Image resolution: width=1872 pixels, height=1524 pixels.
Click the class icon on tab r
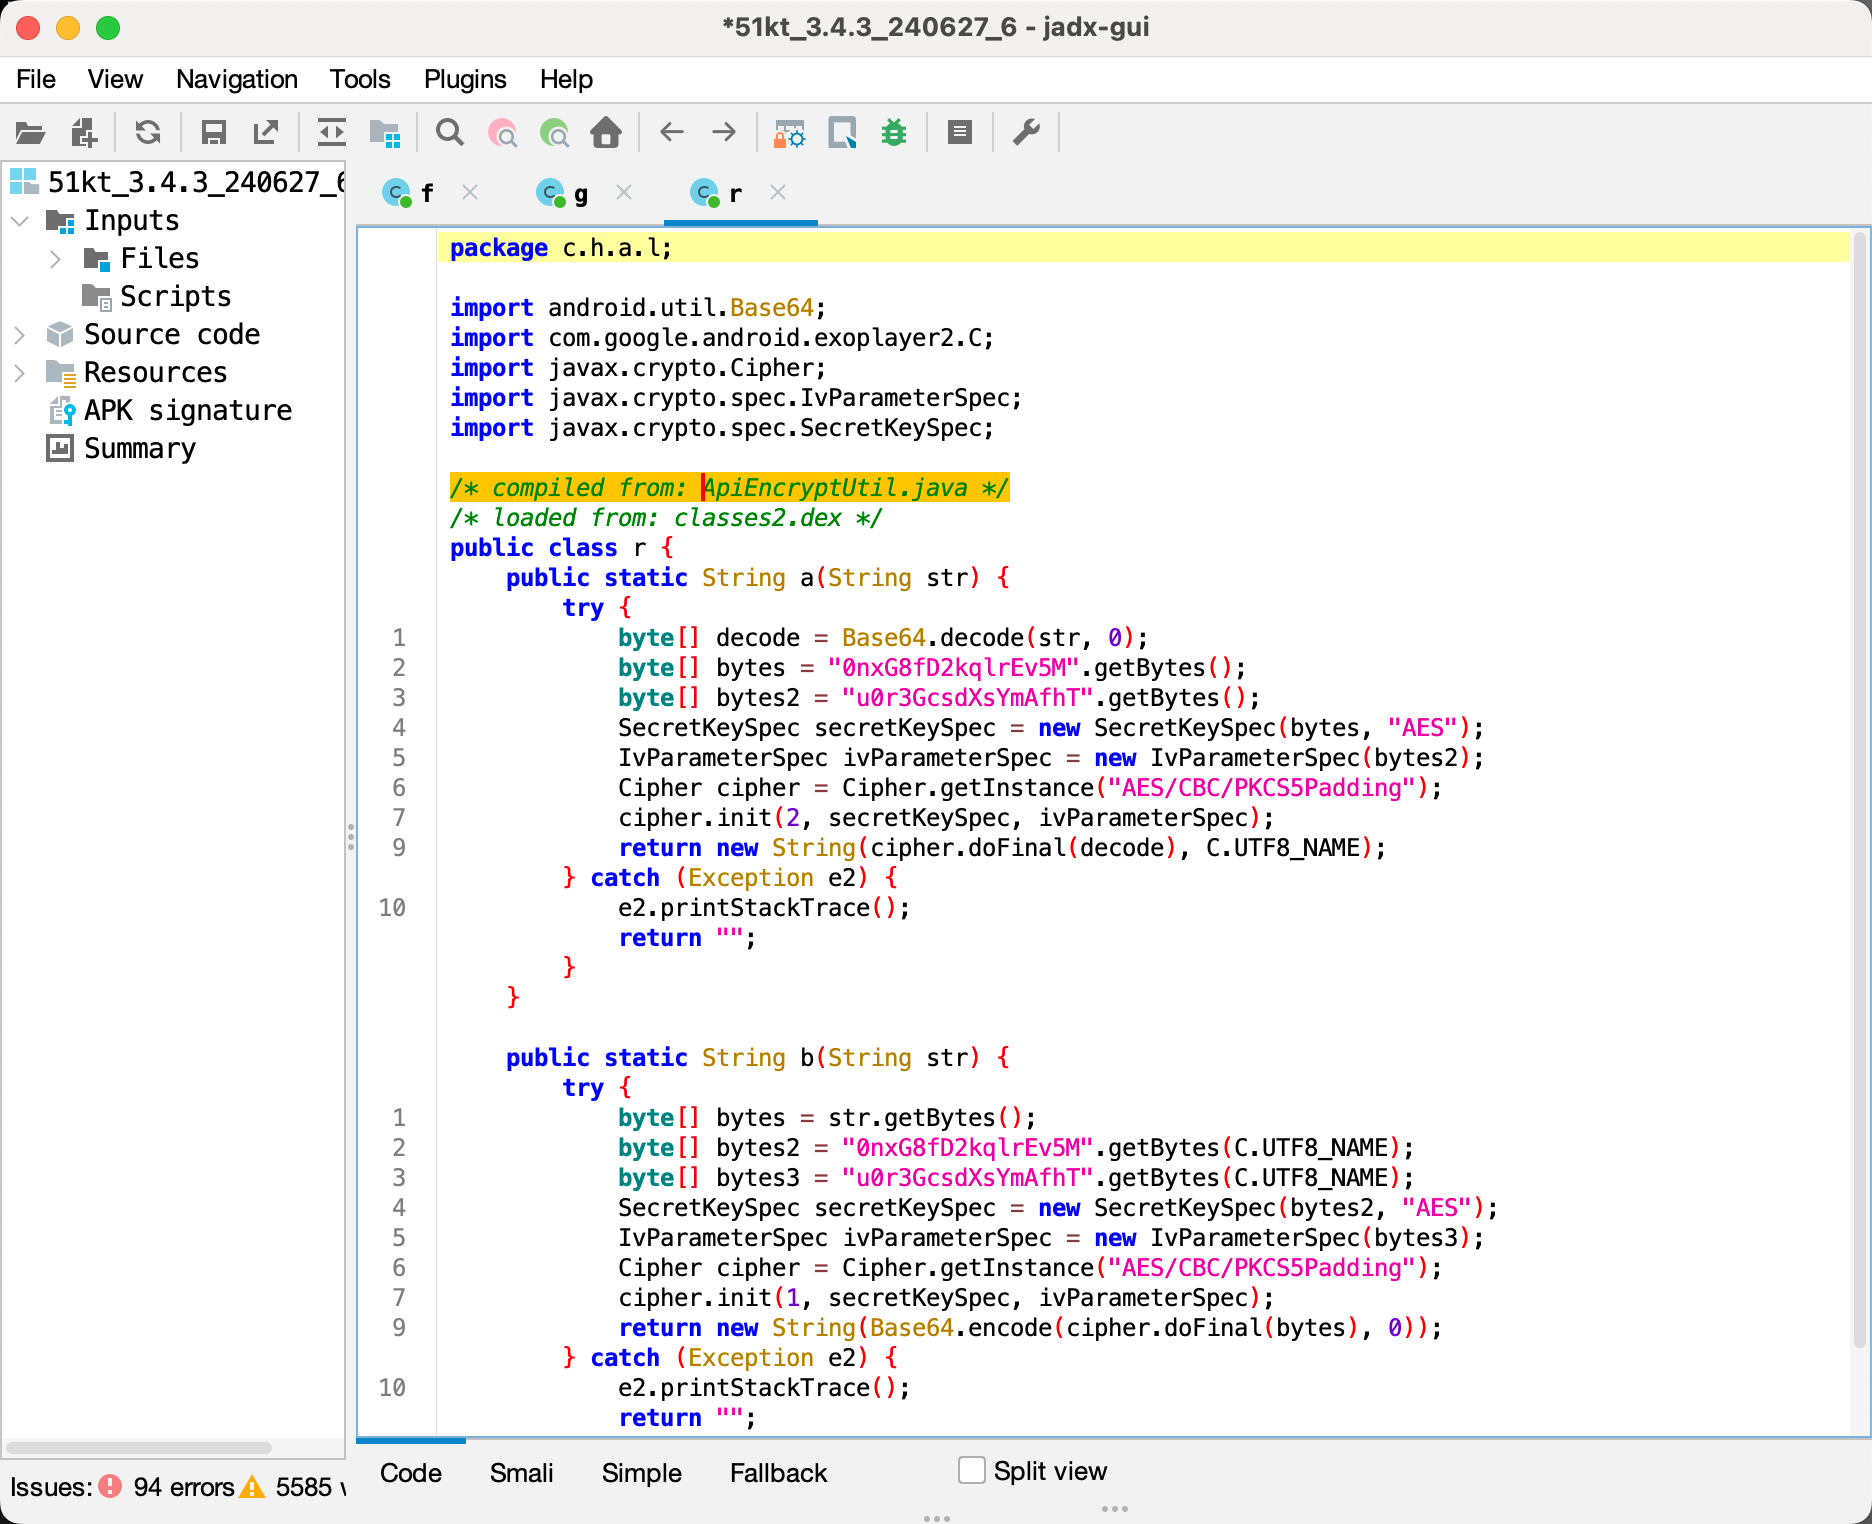[706, 193]
